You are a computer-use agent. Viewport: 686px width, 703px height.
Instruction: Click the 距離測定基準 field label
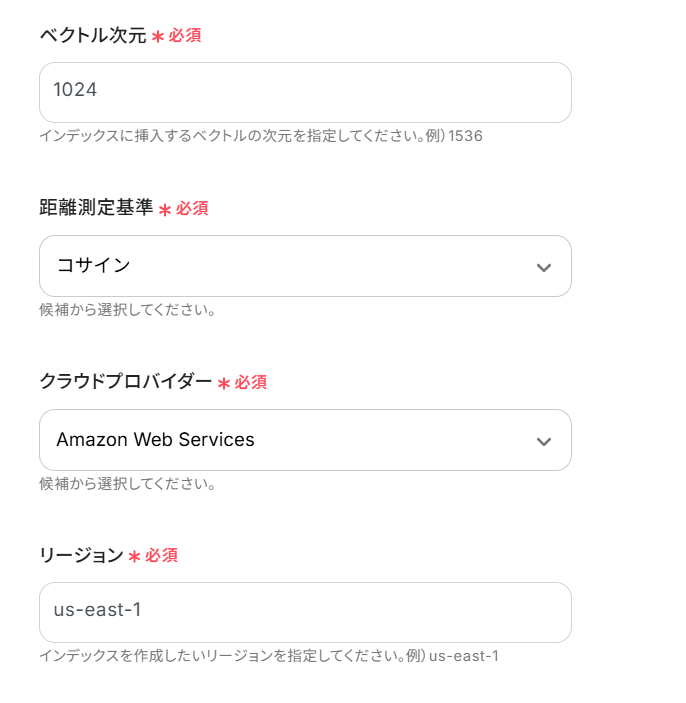click(96, 208)
